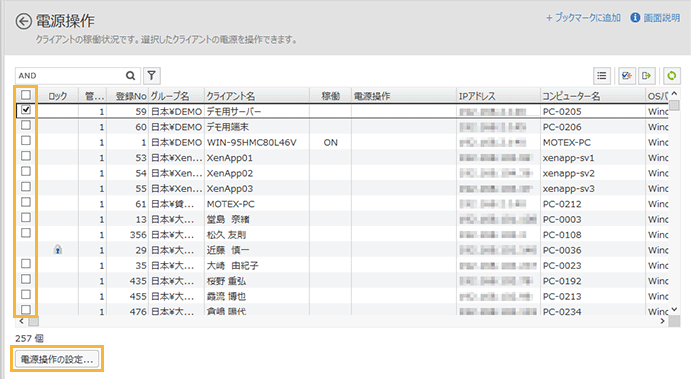Sort by ロック column header
Image resolution: width=691 pixels, height=379 pixels.
(x=58, y=96)
